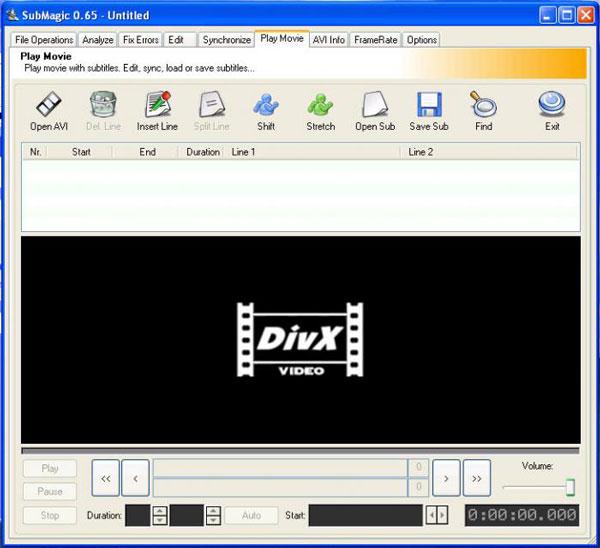Click the 0:00:00.000 time counter display
The image size is (600, 548).
tap(522, 515)
